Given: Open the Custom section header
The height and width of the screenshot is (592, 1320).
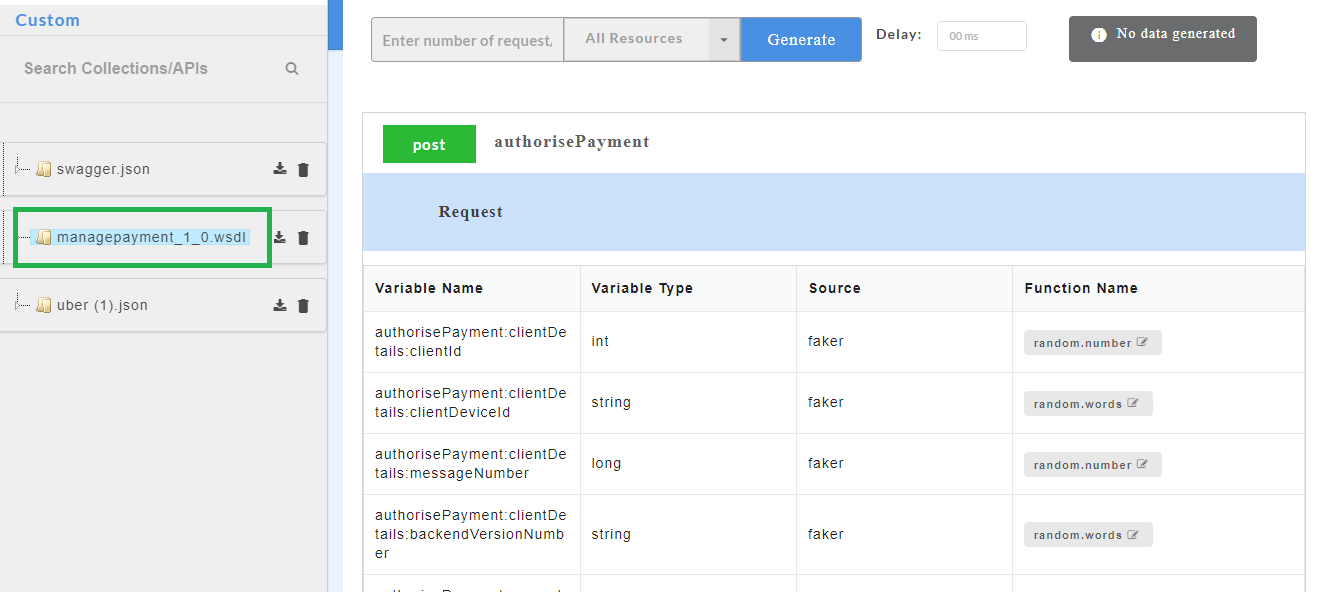Looking at the screenshot, I should 48,20.
